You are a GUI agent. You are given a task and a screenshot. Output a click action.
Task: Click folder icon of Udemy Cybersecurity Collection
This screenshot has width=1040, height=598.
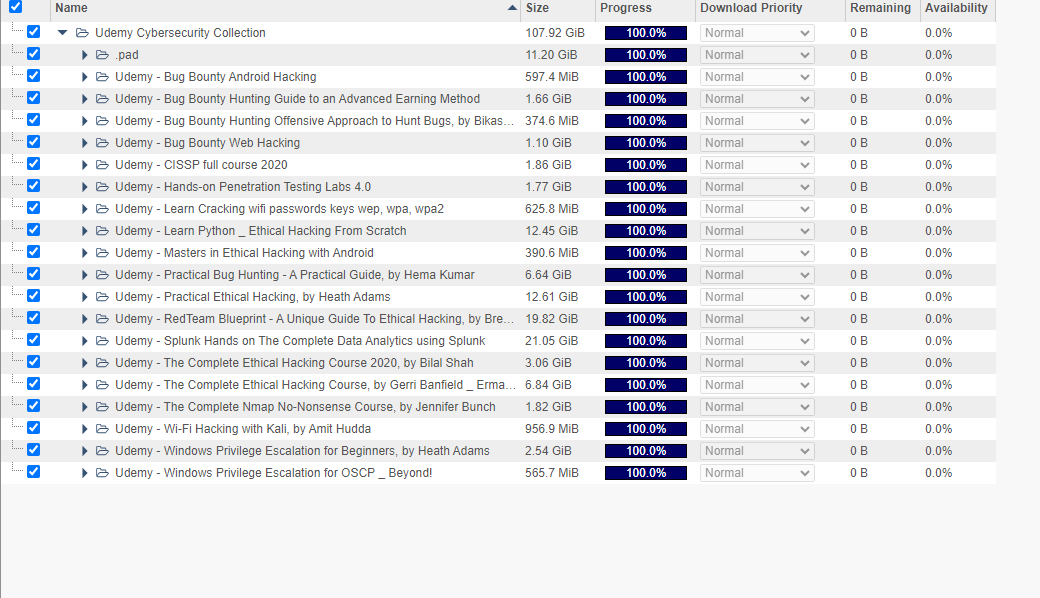tap(82, 32)
